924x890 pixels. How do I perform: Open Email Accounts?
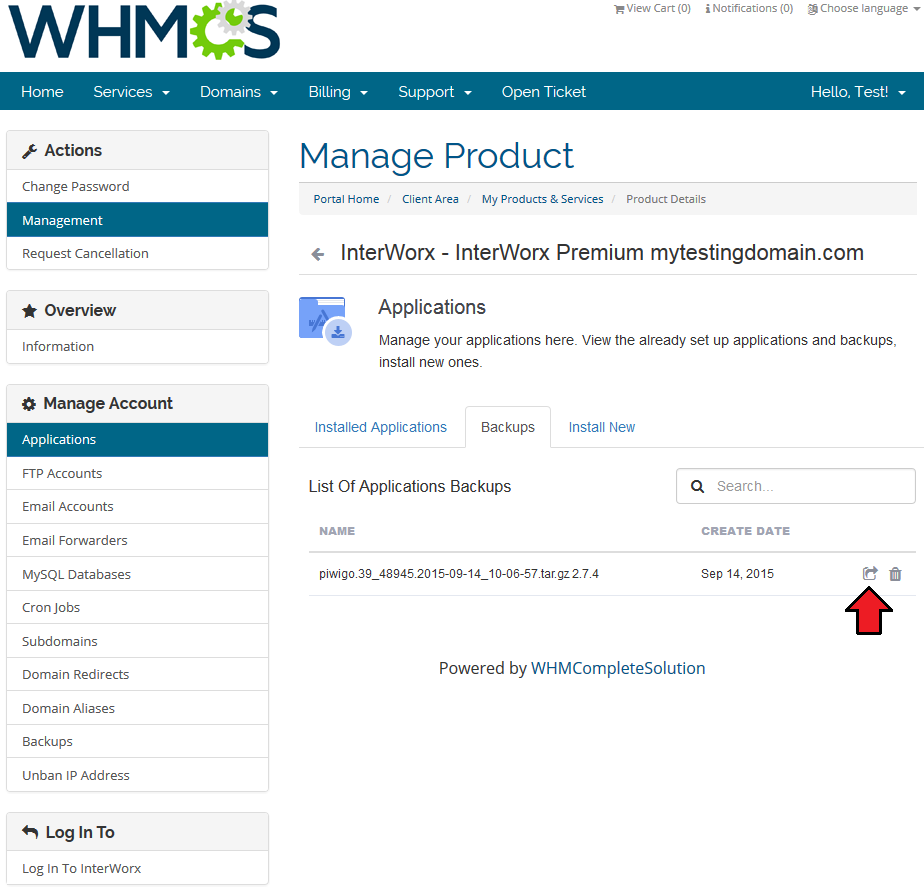137,507
